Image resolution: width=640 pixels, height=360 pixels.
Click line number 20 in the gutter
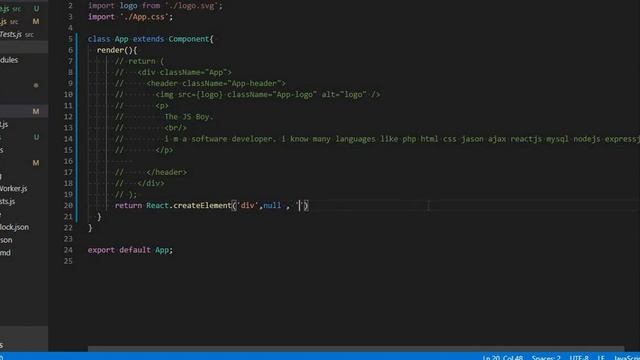(68, 206)
